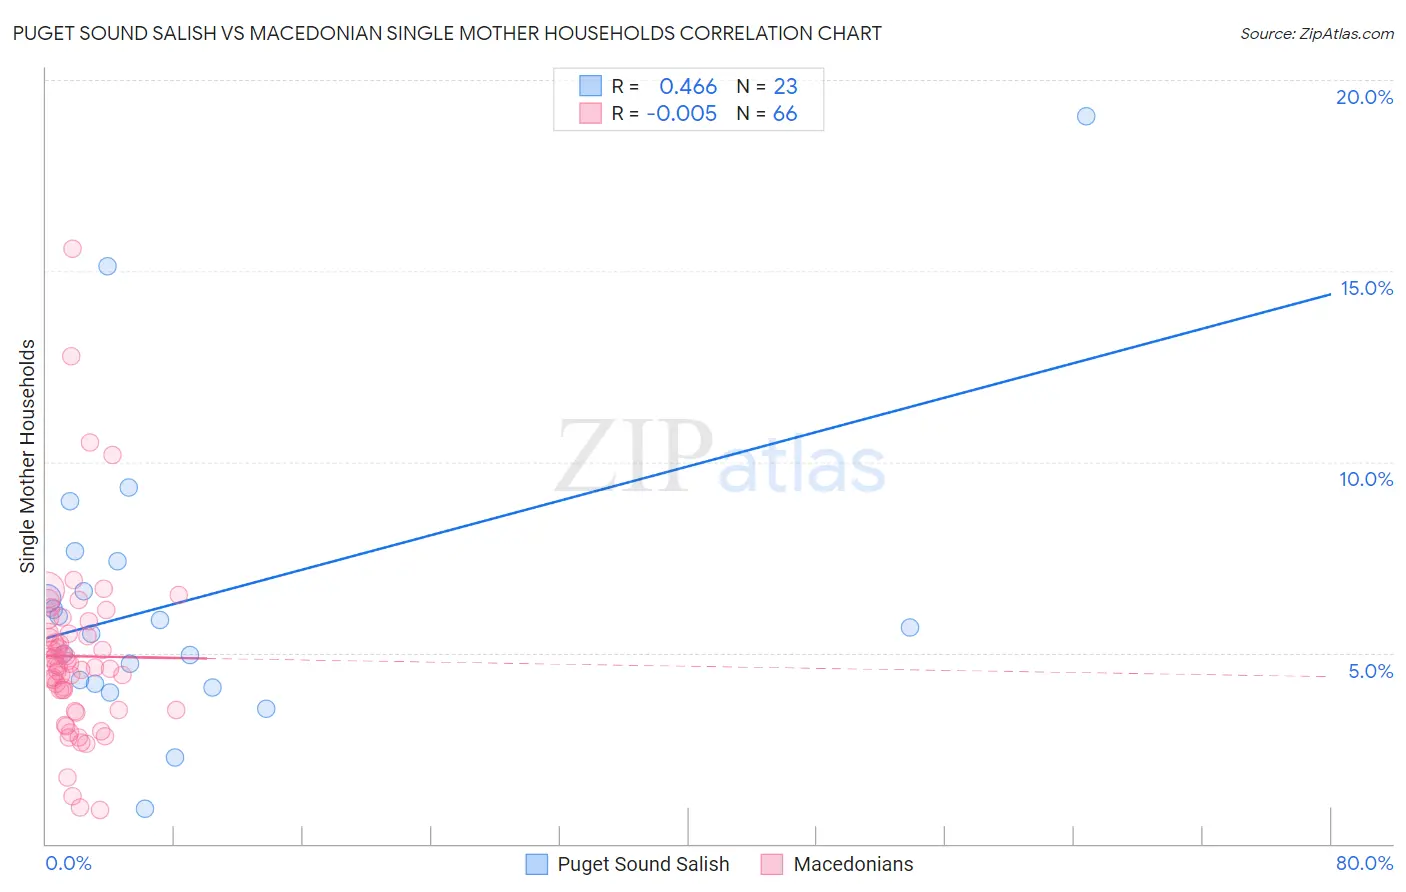The height and width of the screenshot is (892, 1406).
Task: Click the pink Macedonians legend swatch
Action: [771, 864]
